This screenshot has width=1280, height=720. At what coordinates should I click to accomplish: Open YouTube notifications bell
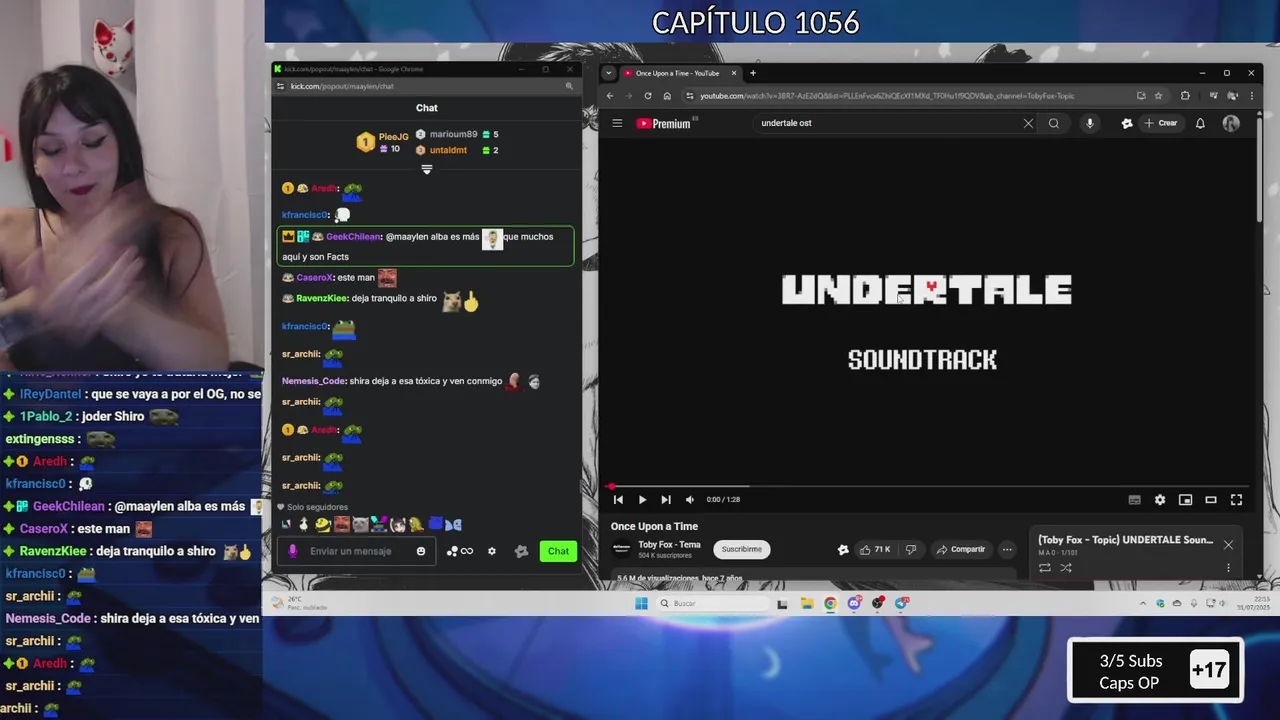click(1200, 123)
